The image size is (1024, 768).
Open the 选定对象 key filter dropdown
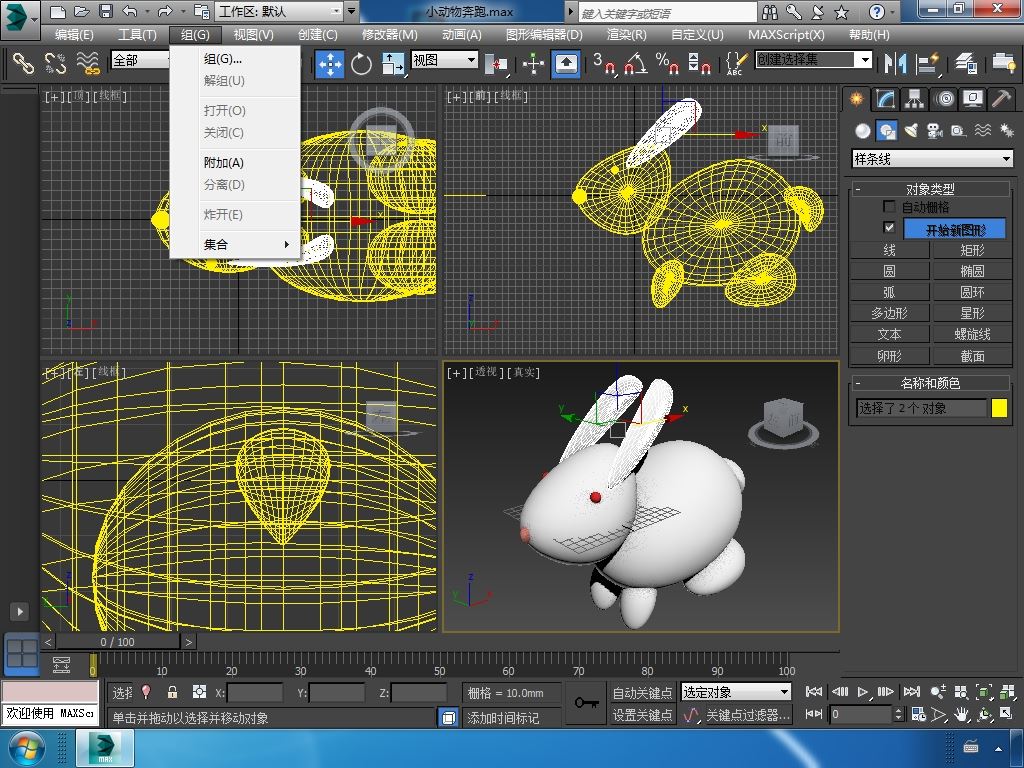[735, 692]
